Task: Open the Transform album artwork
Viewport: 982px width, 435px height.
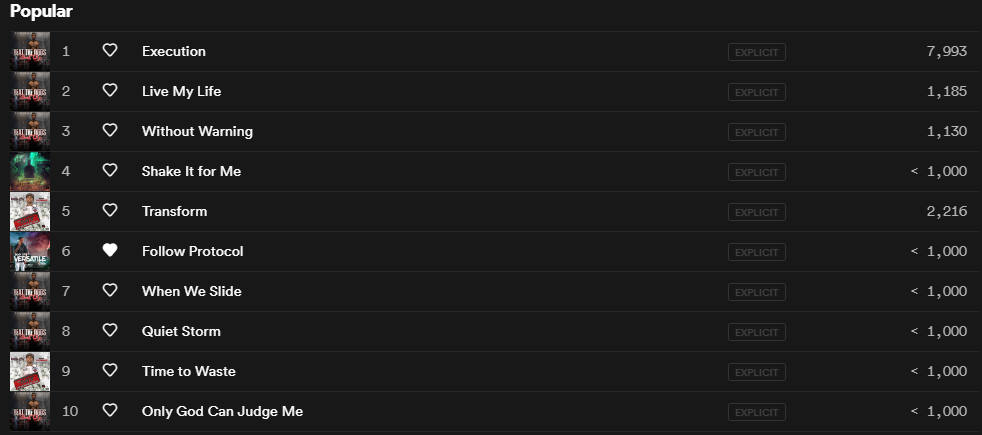Action: click(x=30, y=211)
